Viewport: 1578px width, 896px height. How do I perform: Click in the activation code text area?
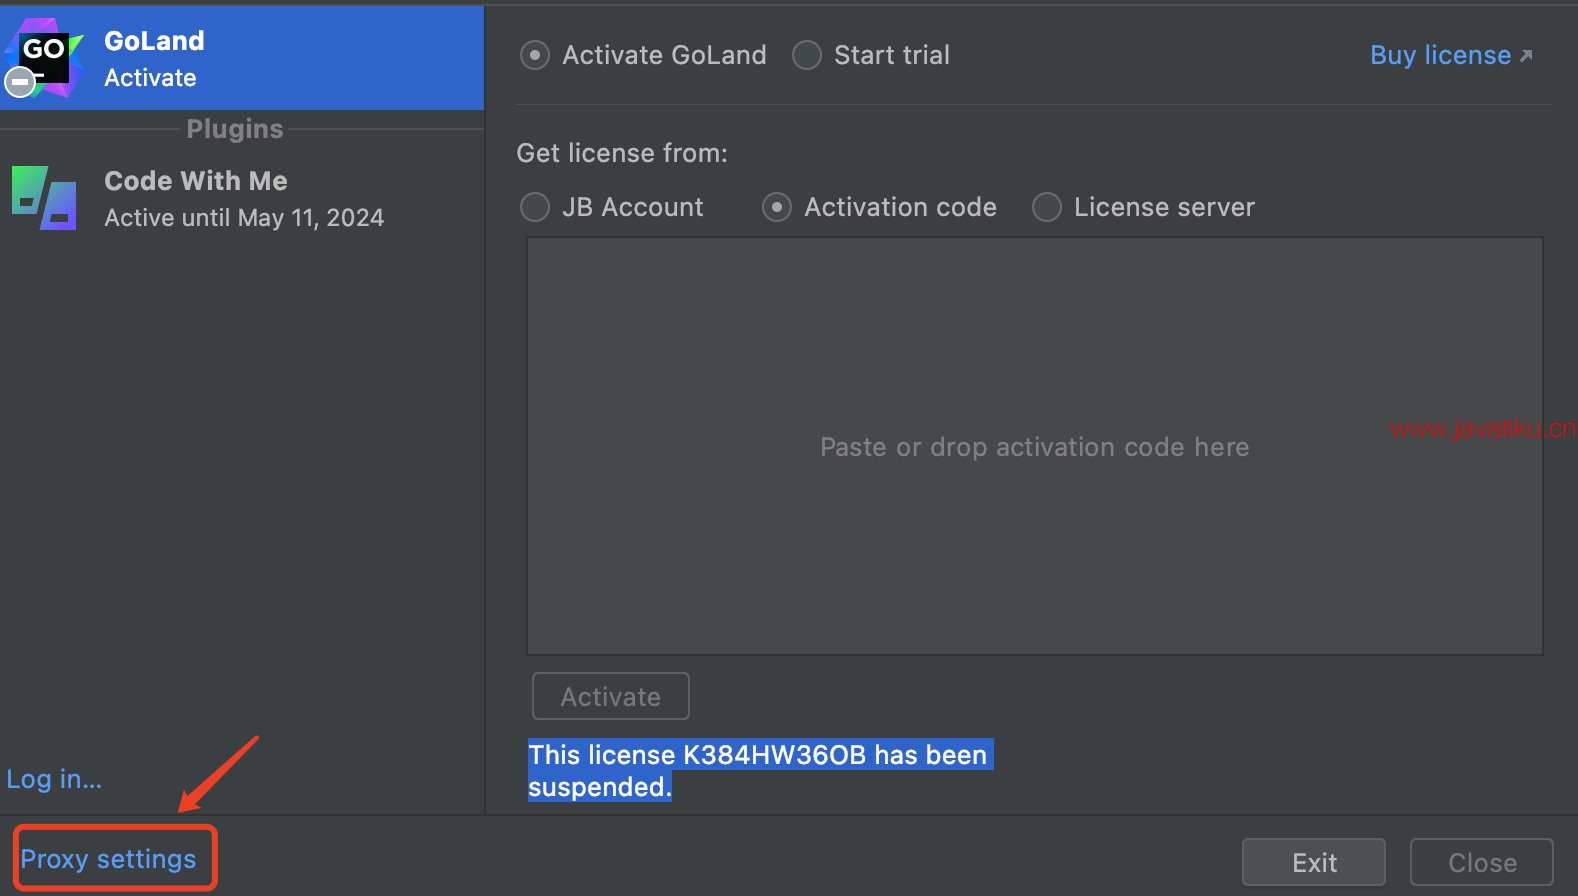(x=1035, y=446)
